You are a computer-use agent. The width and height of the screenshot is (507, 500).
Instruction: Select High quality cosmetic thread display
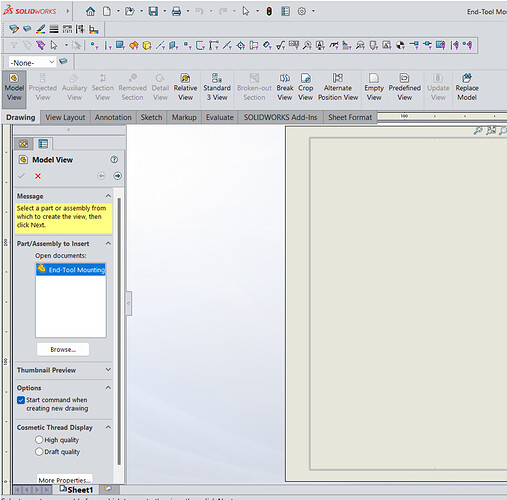pos(39,440)
